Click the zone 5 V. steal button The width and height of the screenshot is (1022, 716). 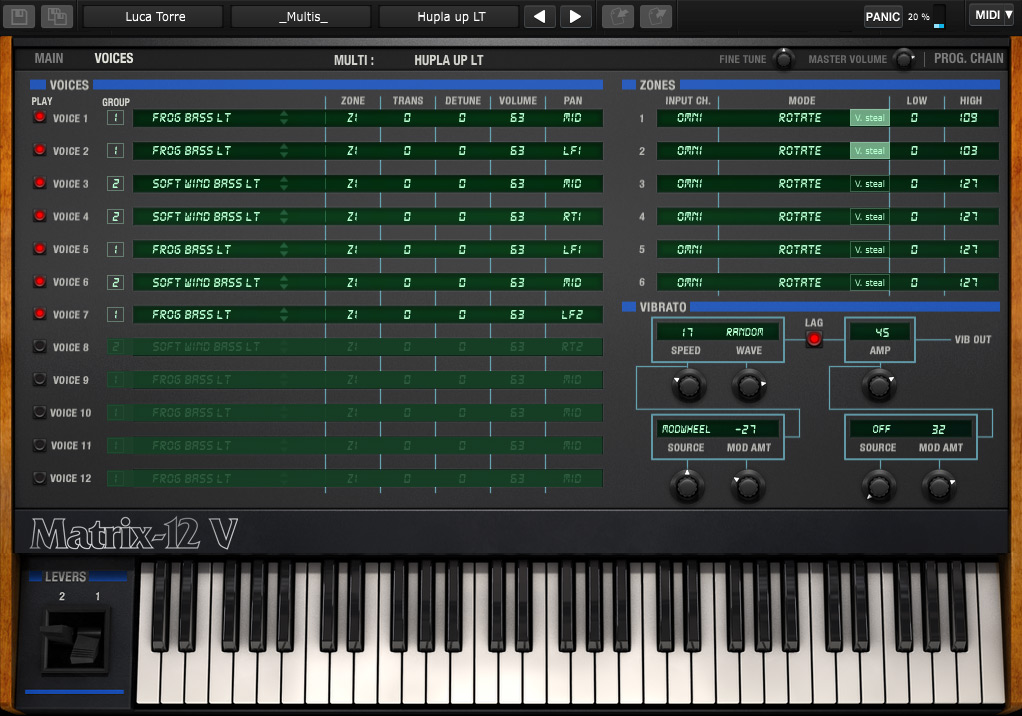(x=869, y=250)
